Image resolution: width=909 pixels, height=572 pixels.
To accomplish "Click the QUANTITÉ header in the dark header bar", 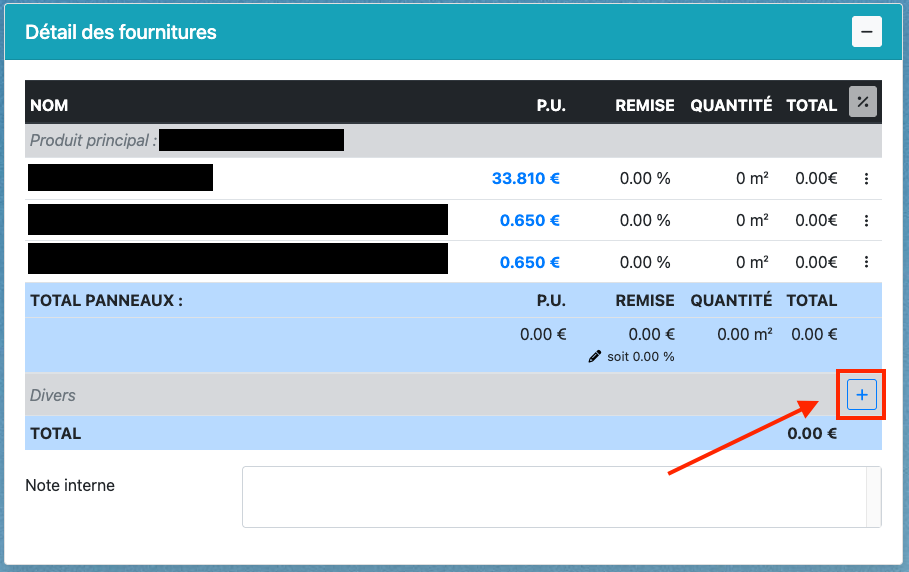I will click(731, 105).
